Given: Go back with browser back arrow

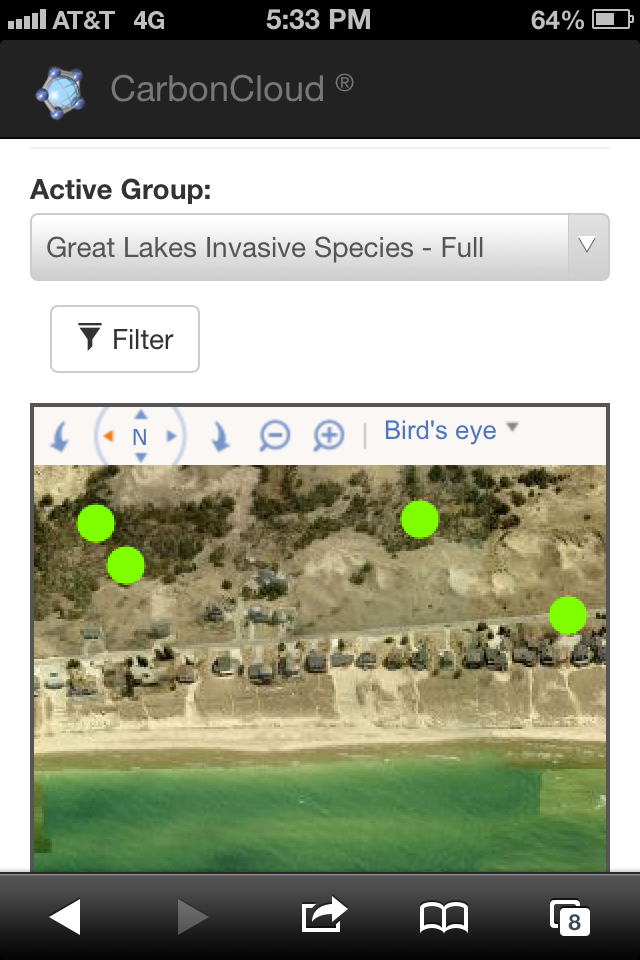Looking at the screenshot, I should tap(65, 916).
